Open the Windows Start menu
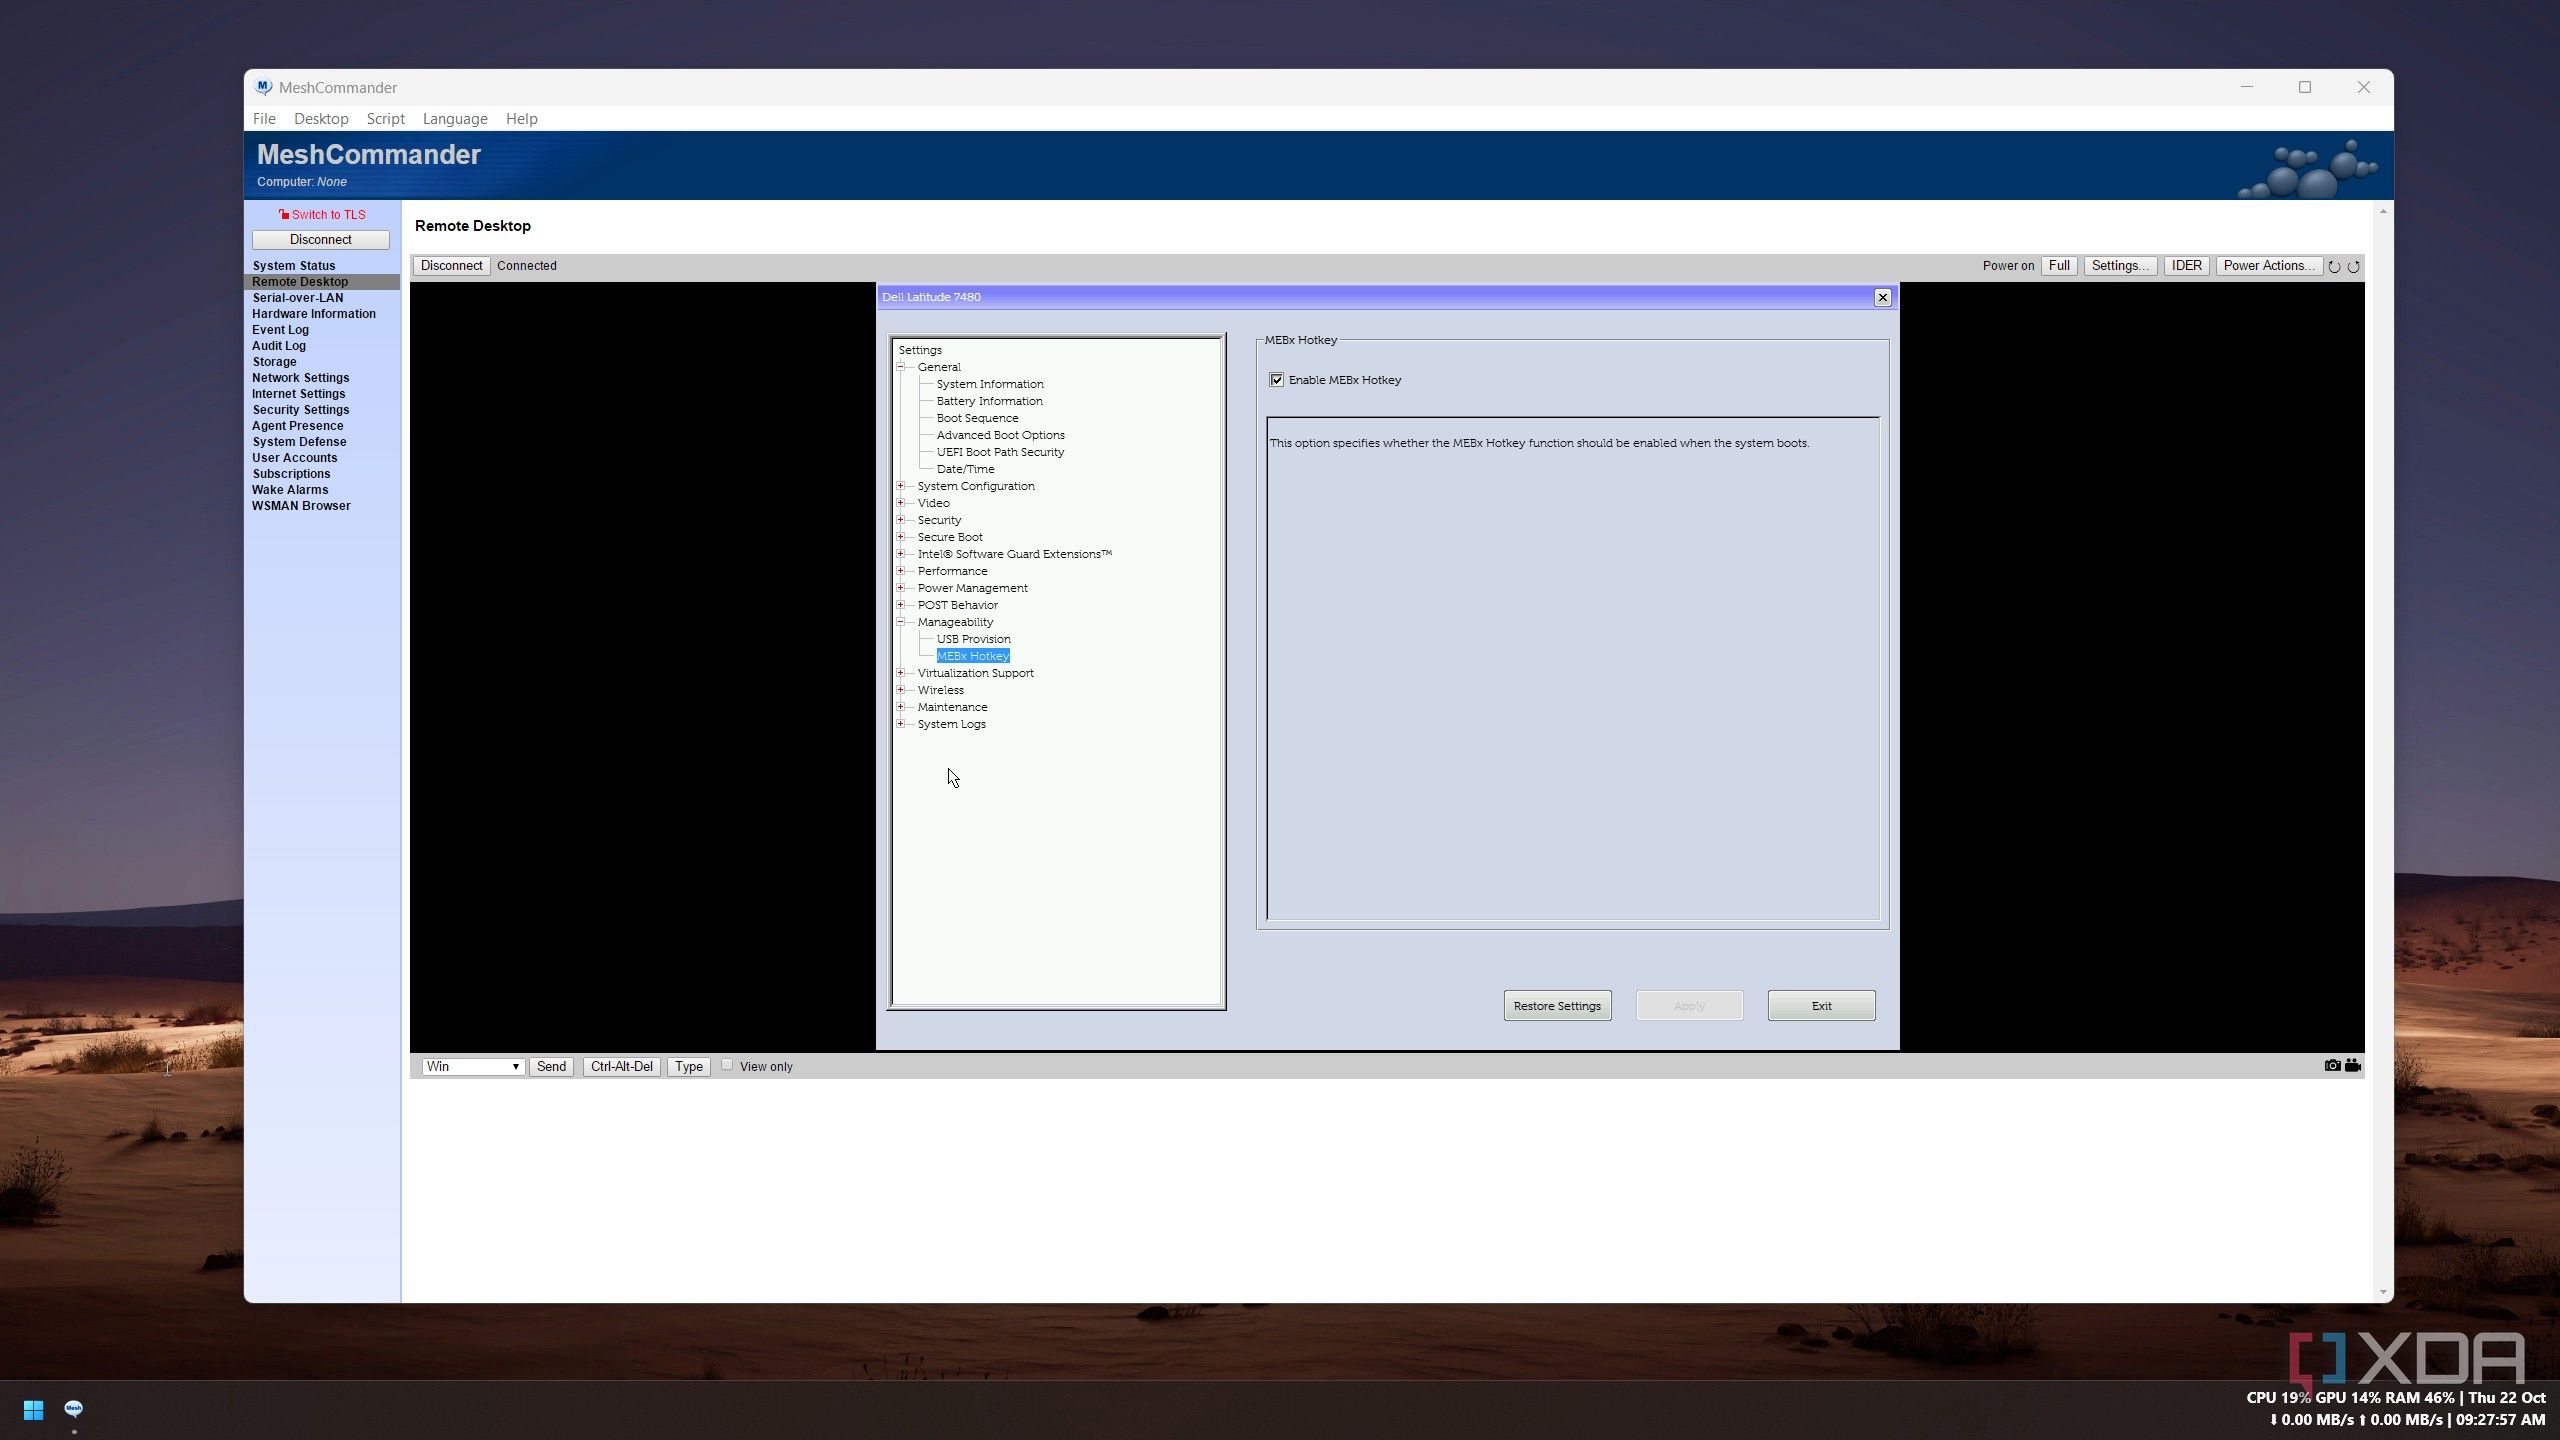Image resolution: width=2560 pixels, height=1440 pixels. tap(33, 1409)
